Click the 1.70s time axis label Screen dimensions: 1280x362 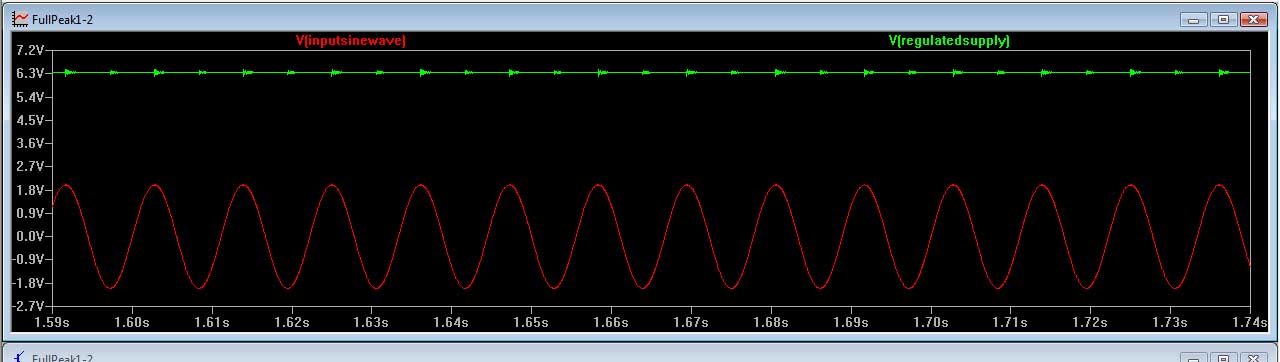[x=930, y=323]
